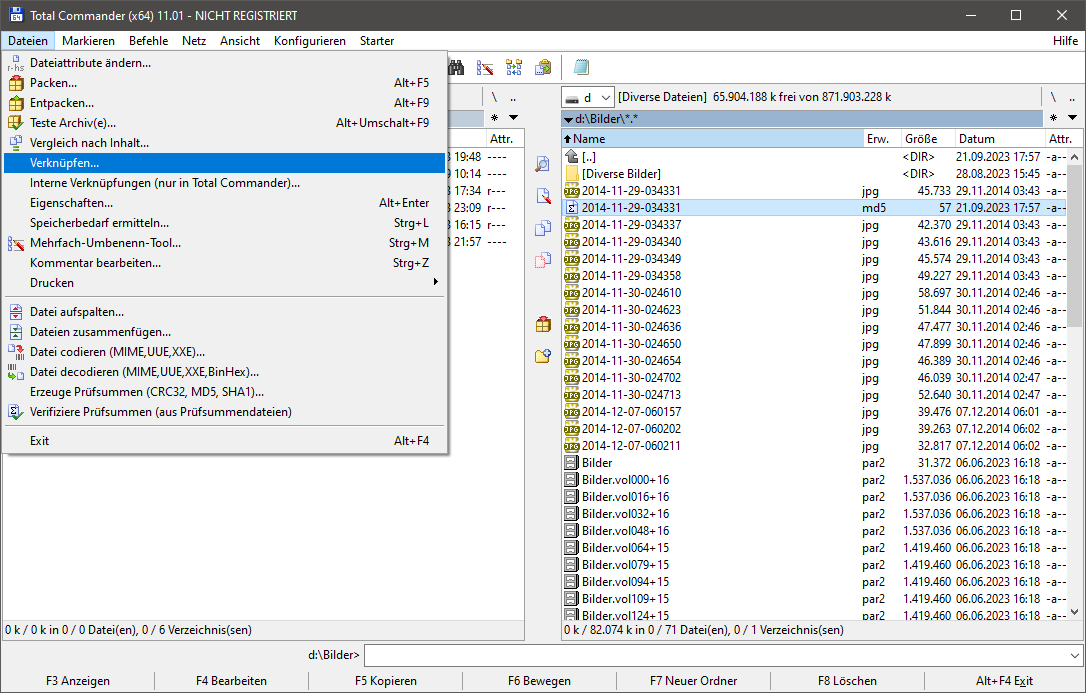The width and height of the screenshot is (1086, 693).
Task: Click the pack archive icon in middle bar
Action: [x=543, y=324]
